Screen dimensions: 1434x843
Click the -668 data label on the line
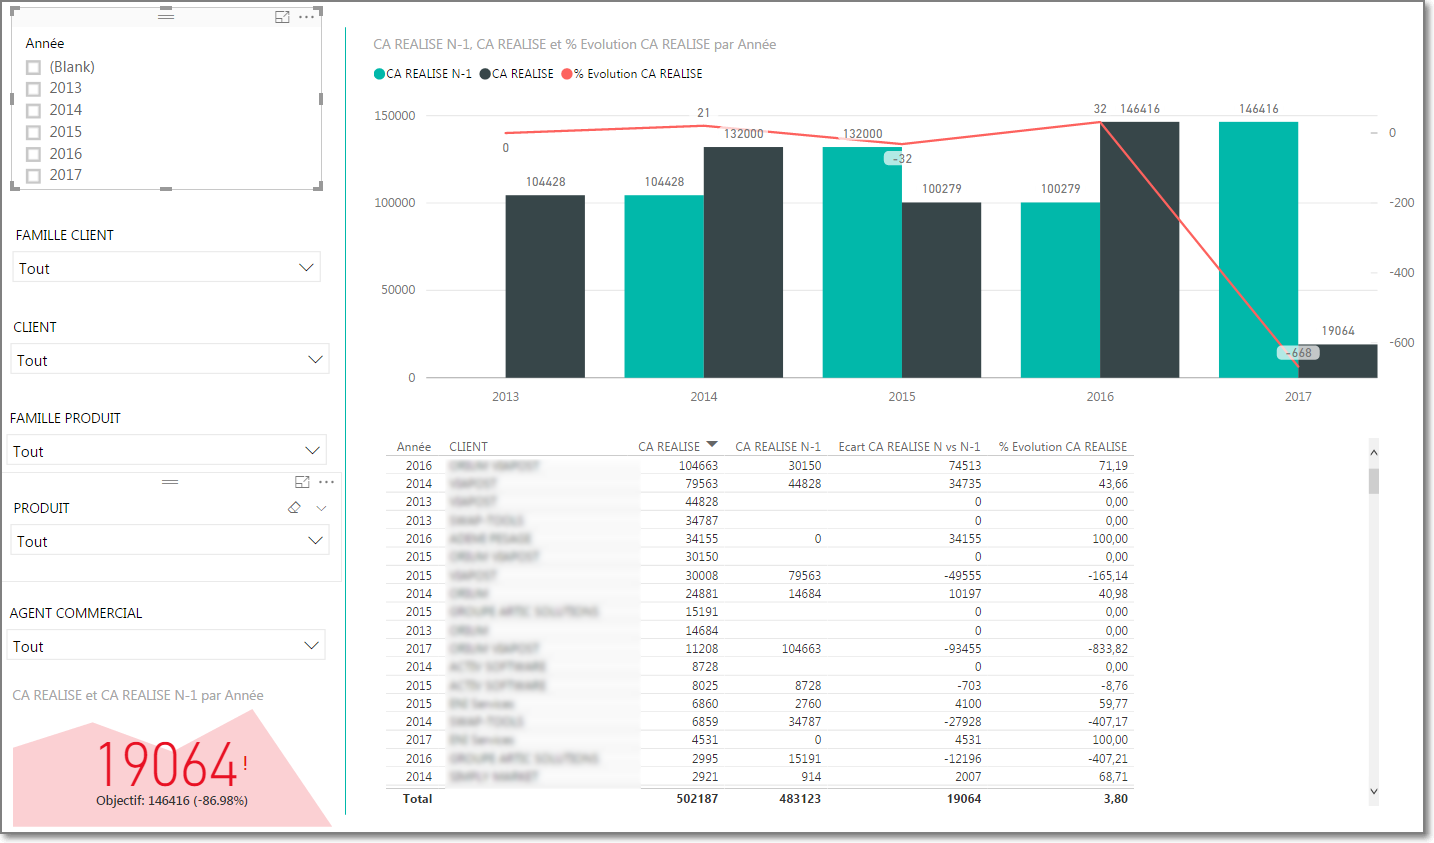[1298, 353]
